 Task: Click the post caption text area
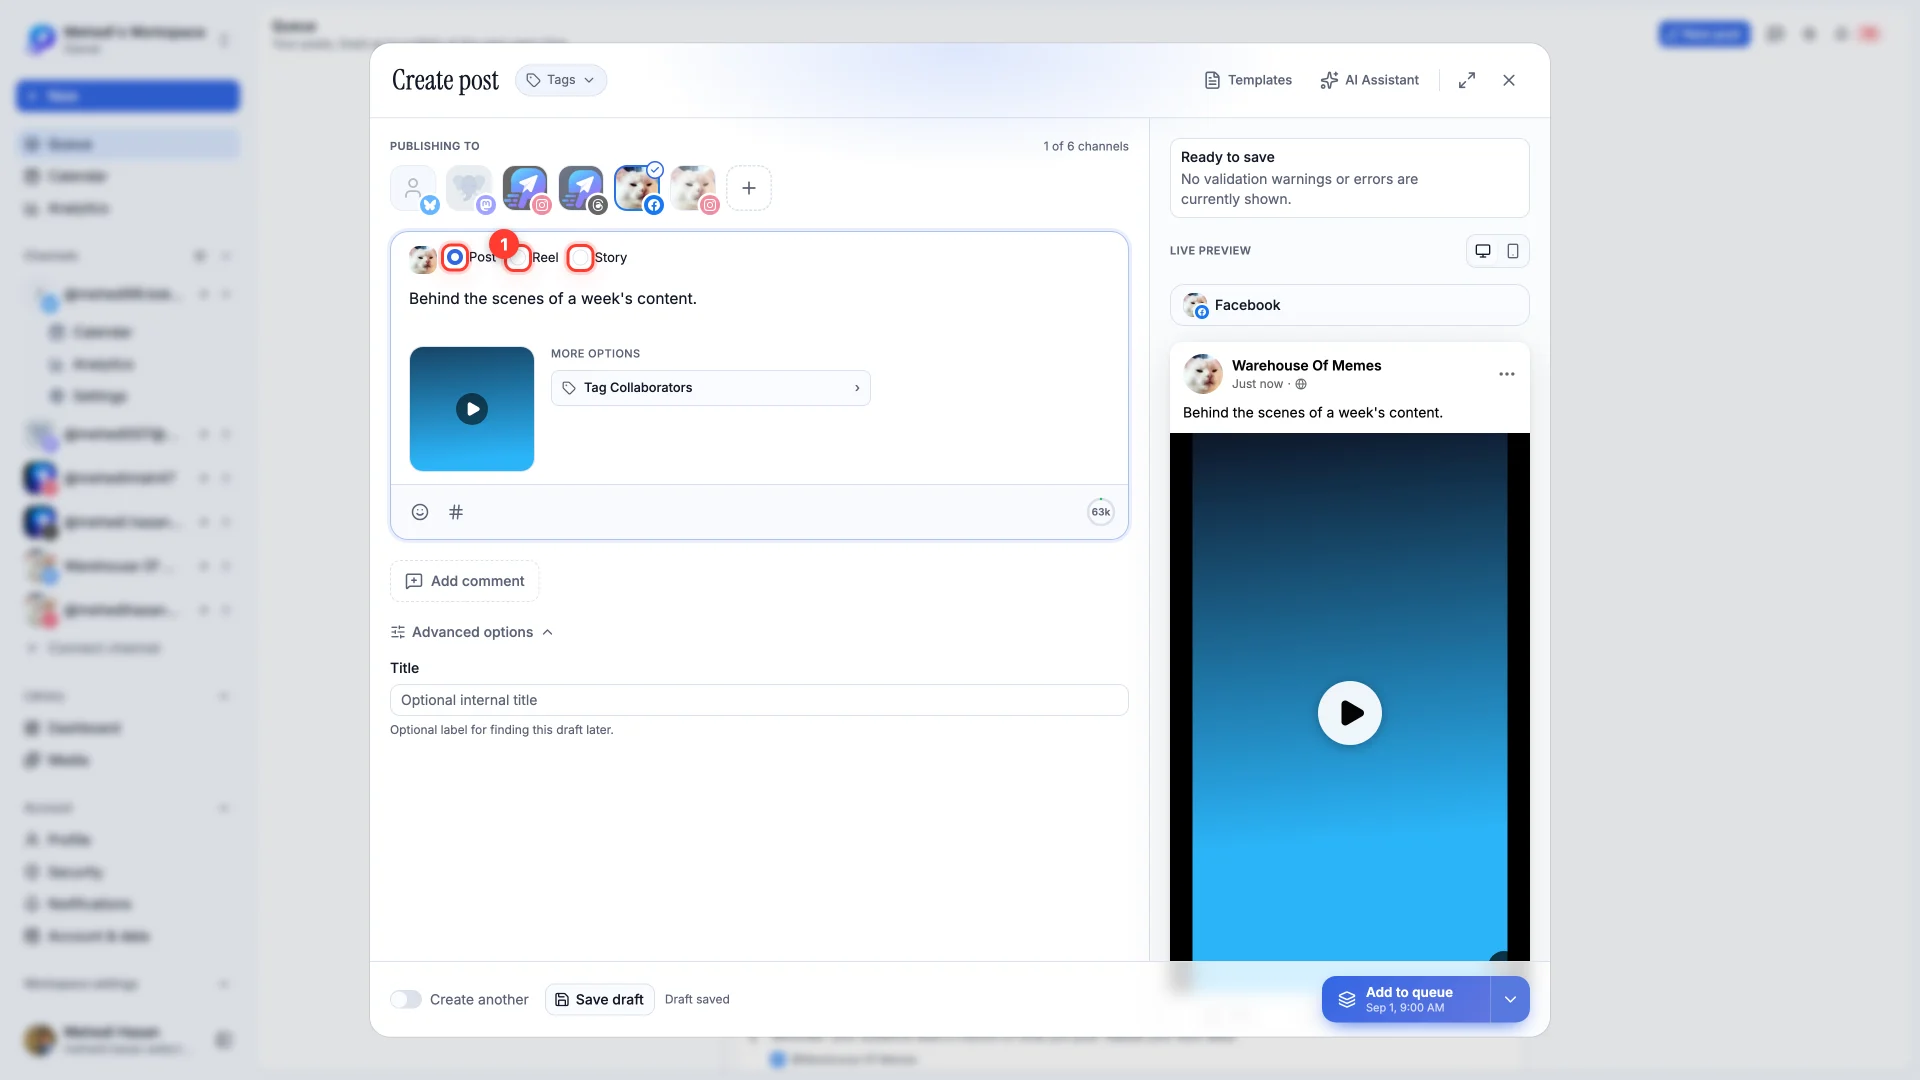pyautogui.click(x=759, y=299)
